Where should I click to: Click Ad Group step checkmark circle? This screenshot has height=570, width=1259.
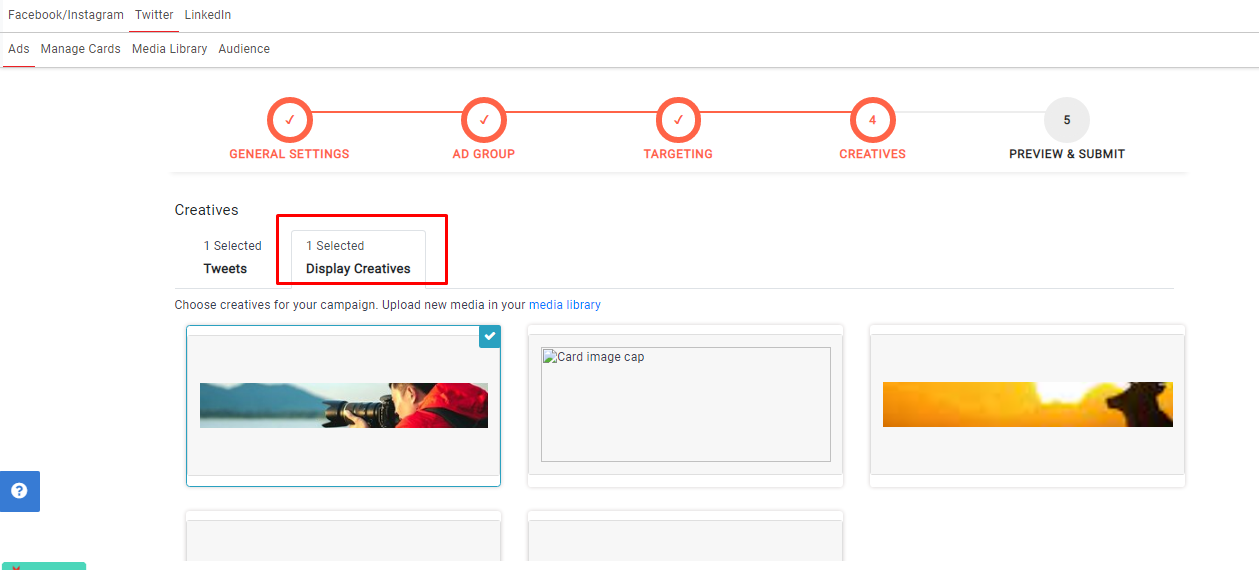(x=483, y=120)
